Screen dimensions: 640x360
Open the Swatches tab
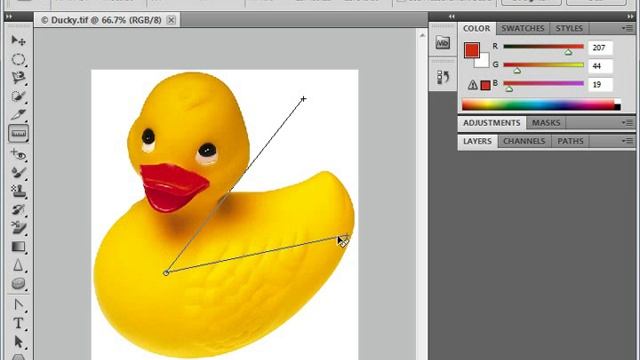point(522,28)
